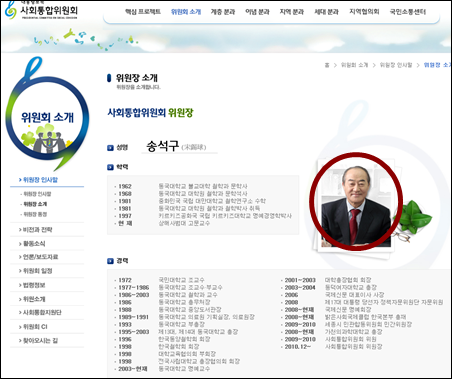Select 위원회 소개 in the top navigation bar
This screenshot has width=452, height=379.
tap(186, 12)
